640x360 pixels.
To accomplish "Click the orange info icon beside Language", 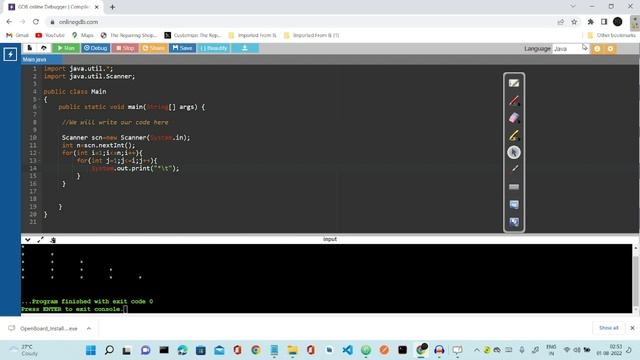I will [597, 49].
